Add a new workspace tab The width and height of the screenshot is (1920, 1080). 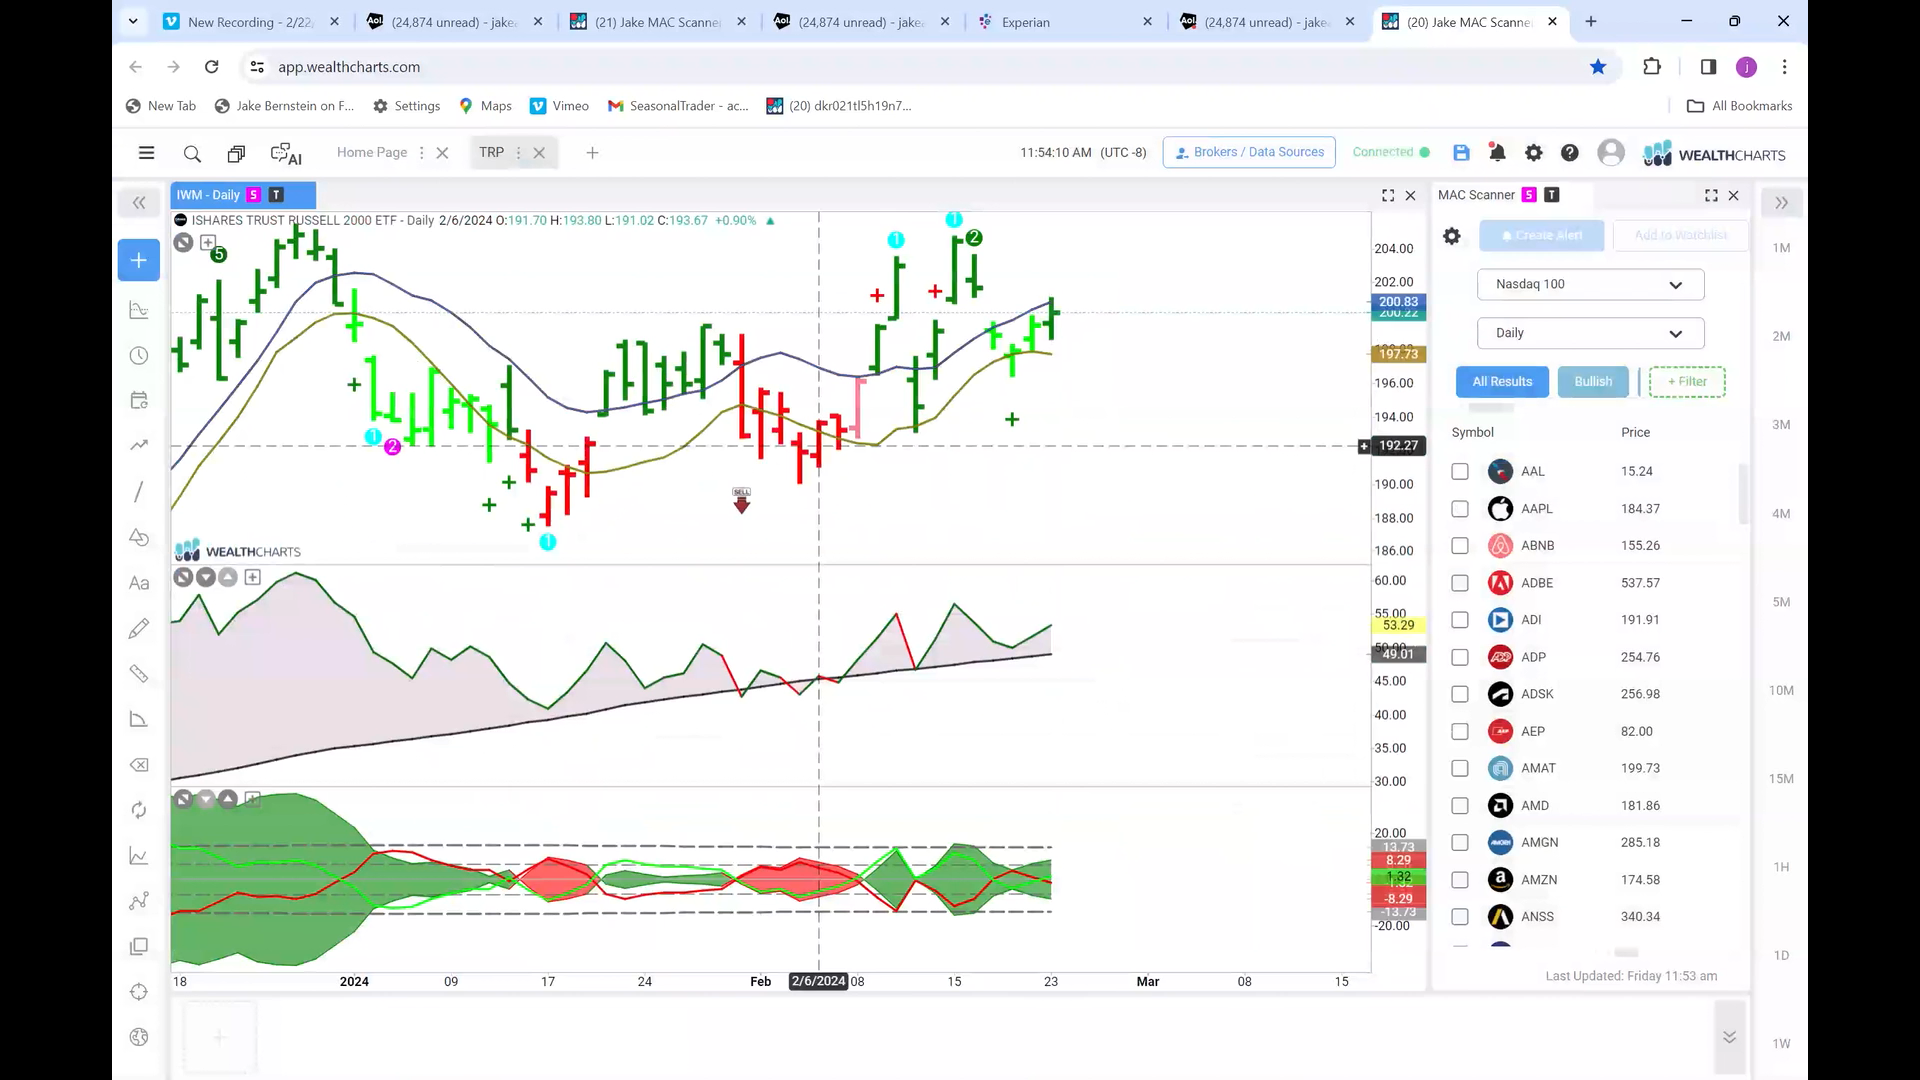click(592, 153)
